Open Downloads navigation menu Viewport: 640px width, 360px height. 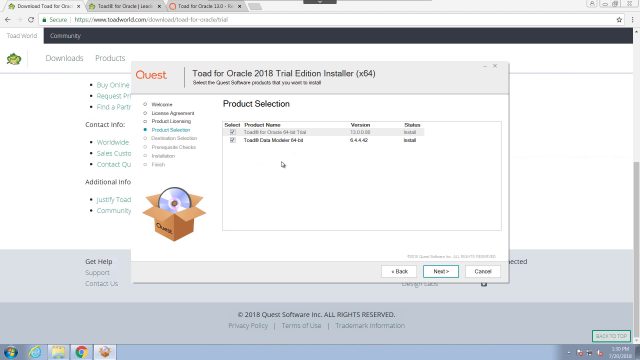tap(64, 58)
